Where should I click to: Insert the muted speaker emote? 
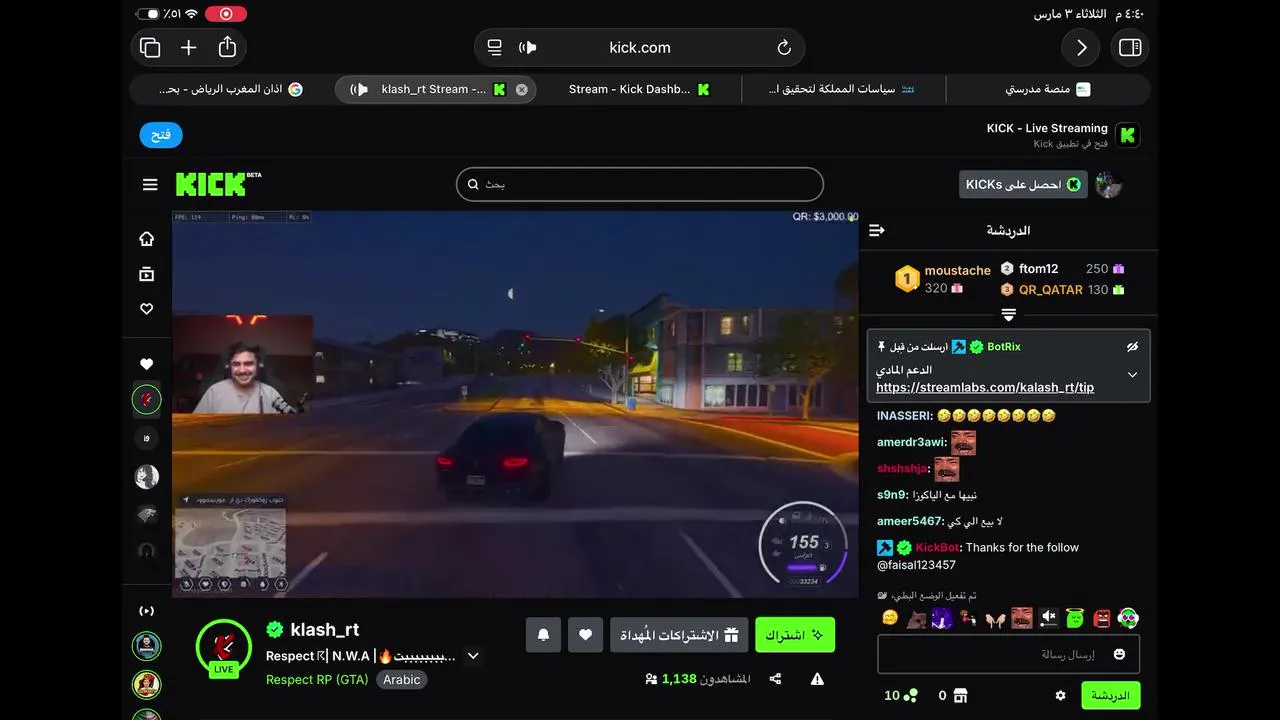(1048, 618)
